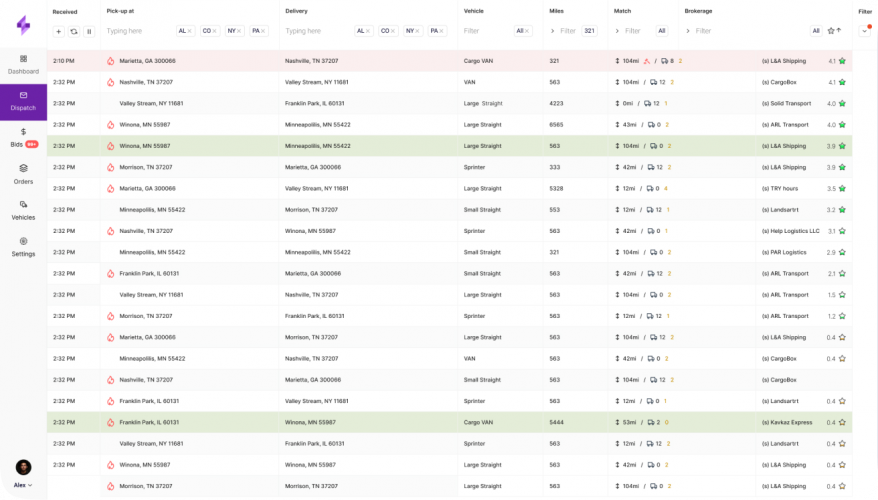
Task: Remove the NY tag from Pick-up filter
Action: click(x=239, y=31)
